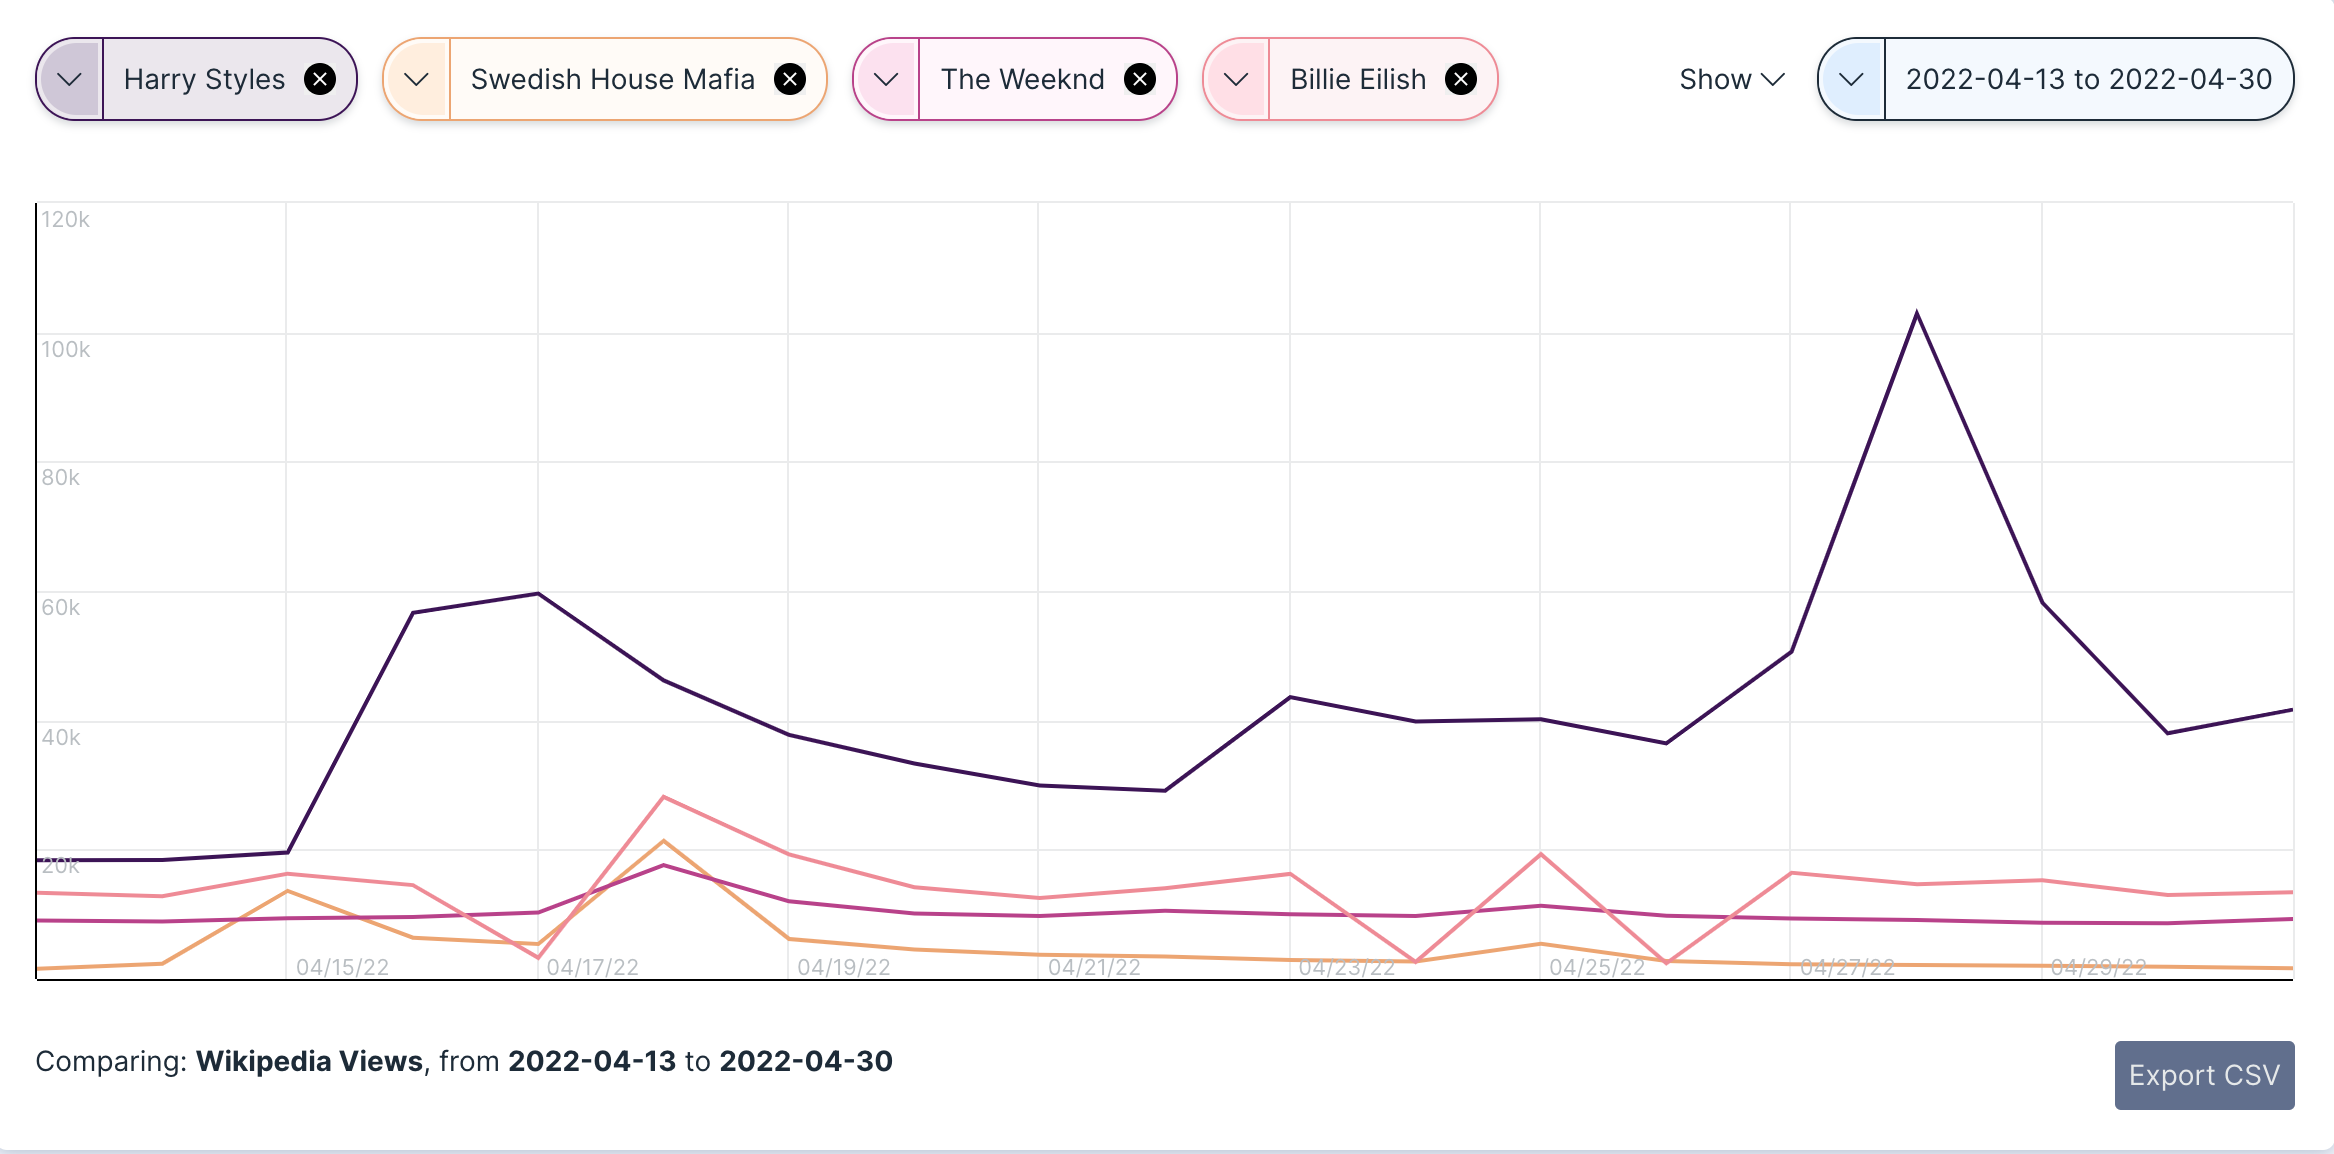Viewport: 2334px width, 1154px height.
Task: Click the Billie Eilish artist label
Action: coord(1357,79)
